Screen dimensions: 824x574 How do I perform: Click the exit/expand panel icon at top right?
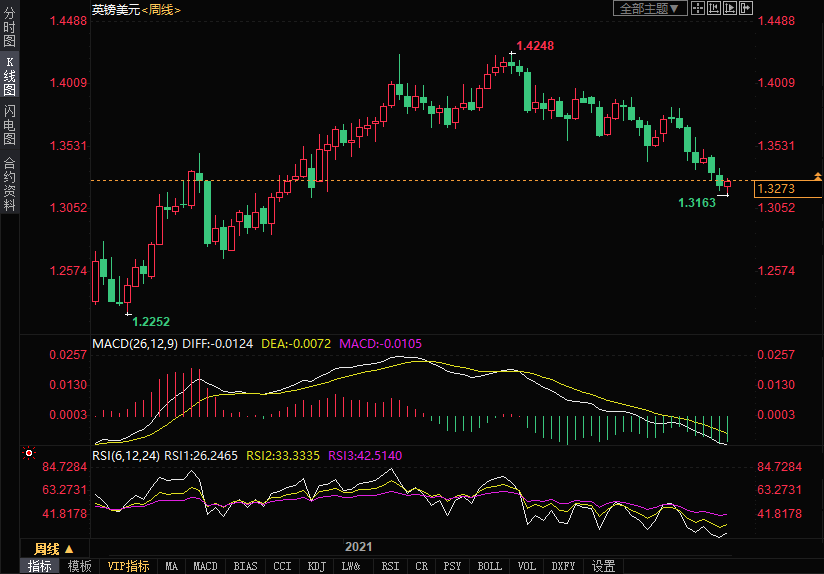[745, 8]
